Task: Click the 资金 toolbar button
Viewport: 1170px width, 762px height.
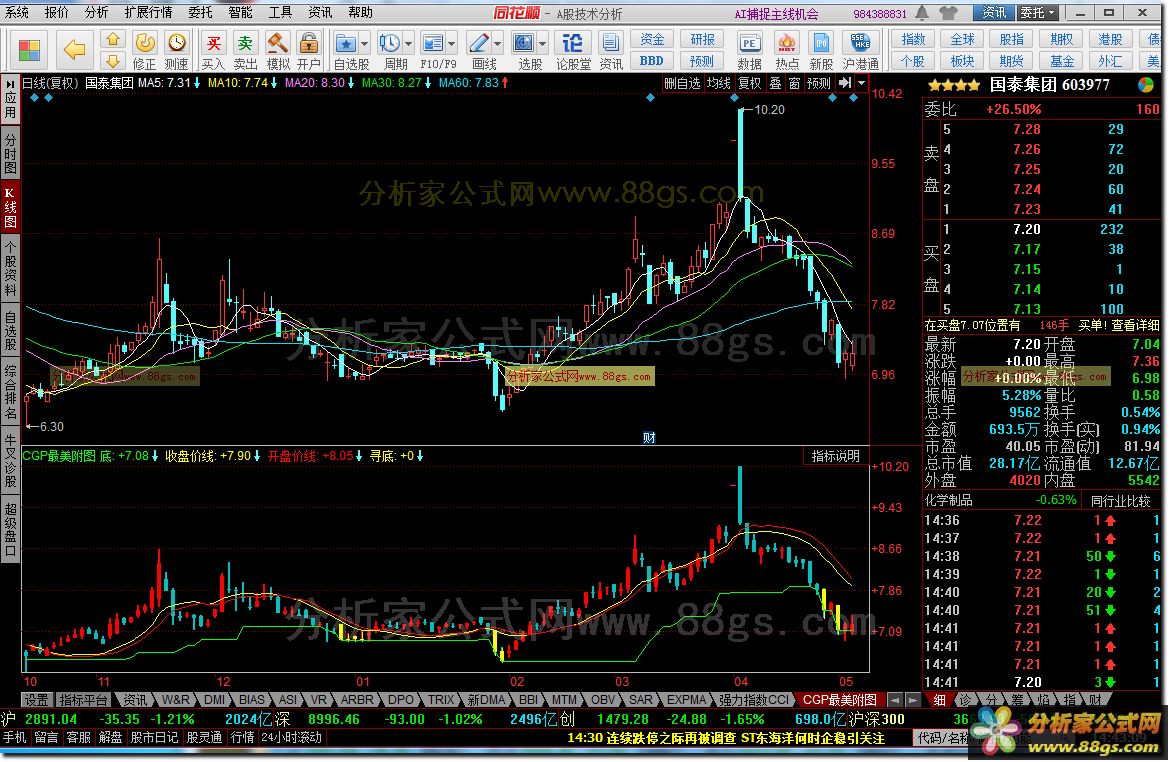Action: pyautogui.click(x=651, y=39)
